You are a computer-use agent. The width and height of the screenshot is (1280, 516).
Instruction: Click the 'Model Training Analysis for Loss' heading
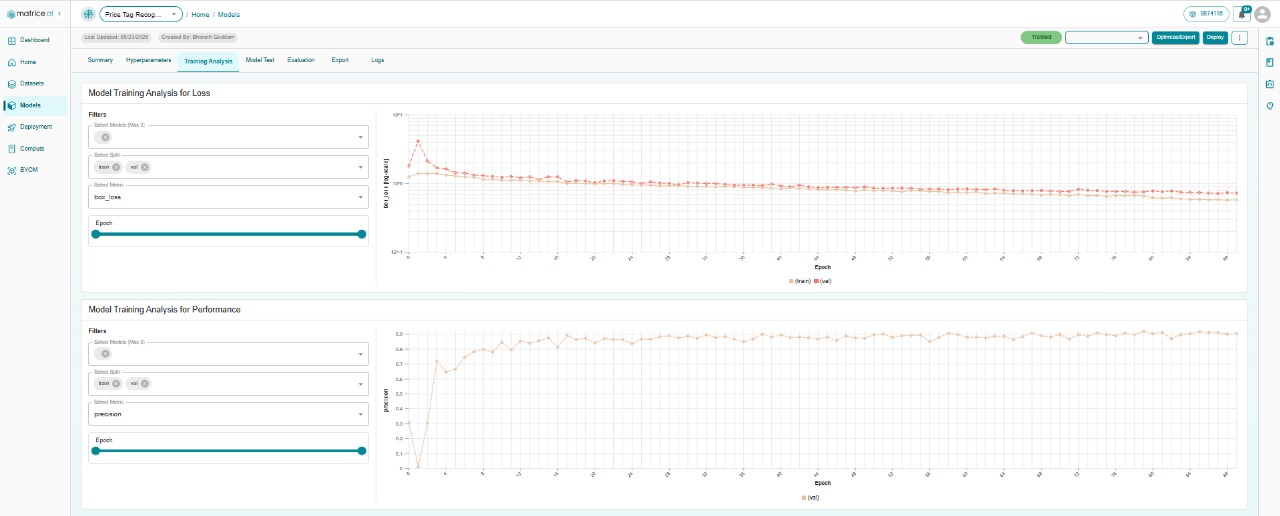[x=149, y=93]
